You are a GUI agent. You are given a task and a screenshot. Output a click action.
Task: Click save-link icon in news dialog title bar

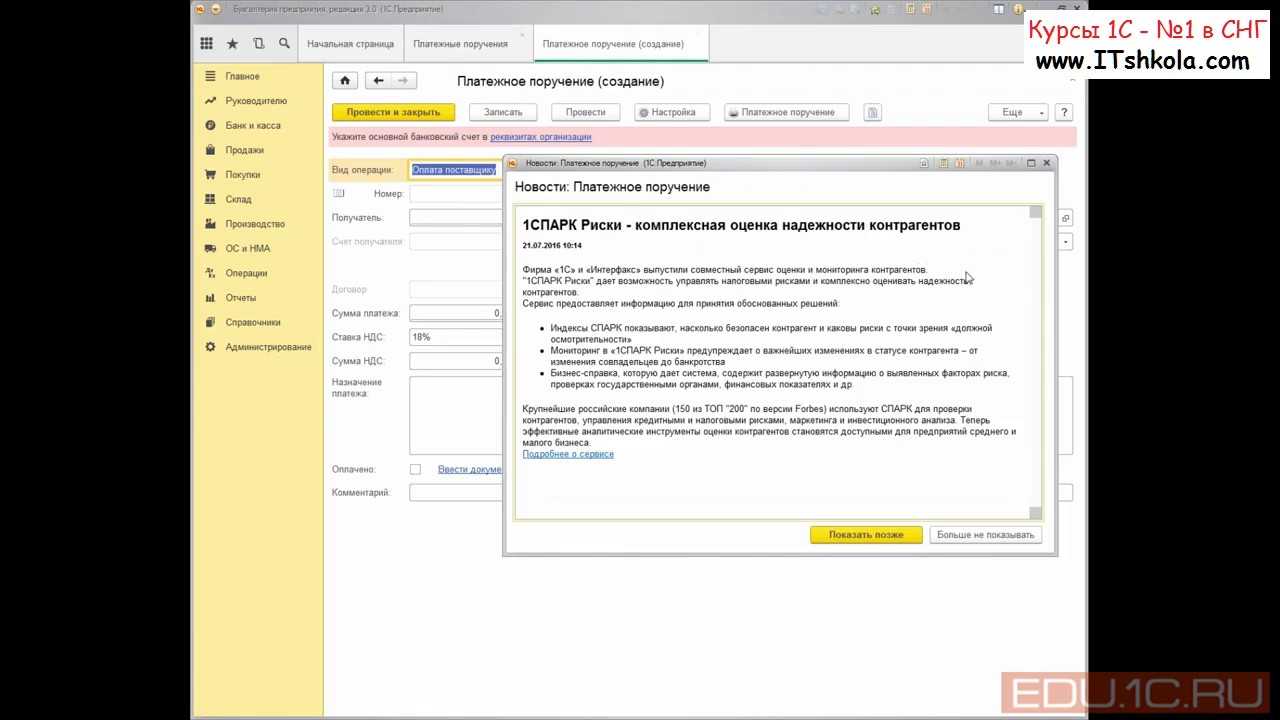pos(924,163)
